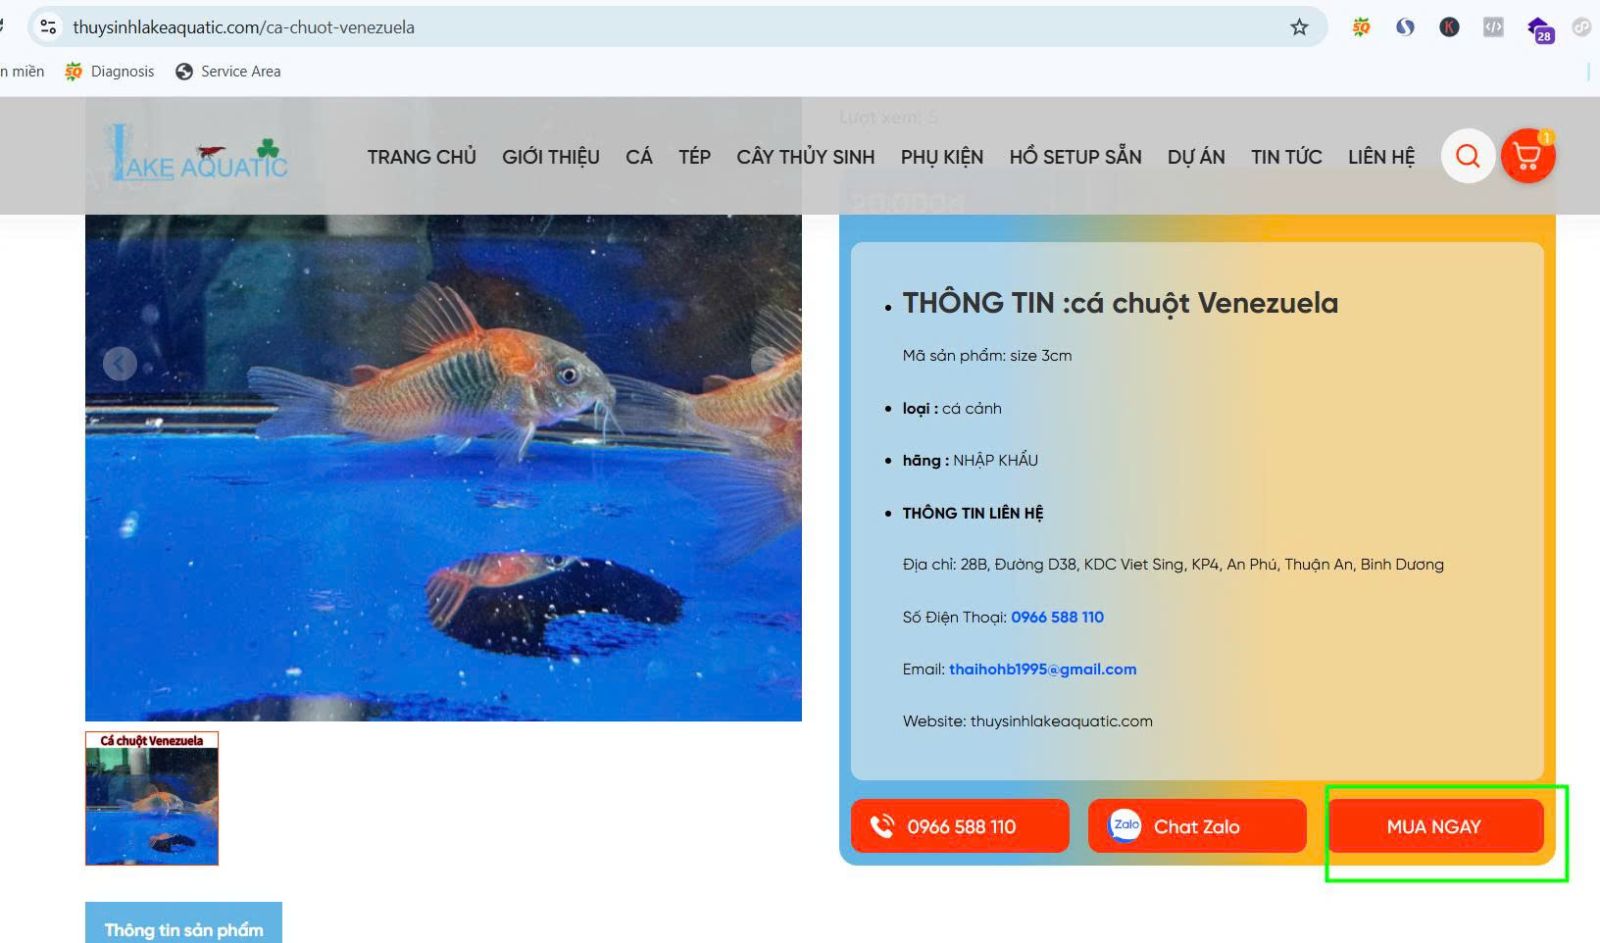Open the CÂY THỦY SINH menu
The image size is (1600, 943).
[805, 157]
